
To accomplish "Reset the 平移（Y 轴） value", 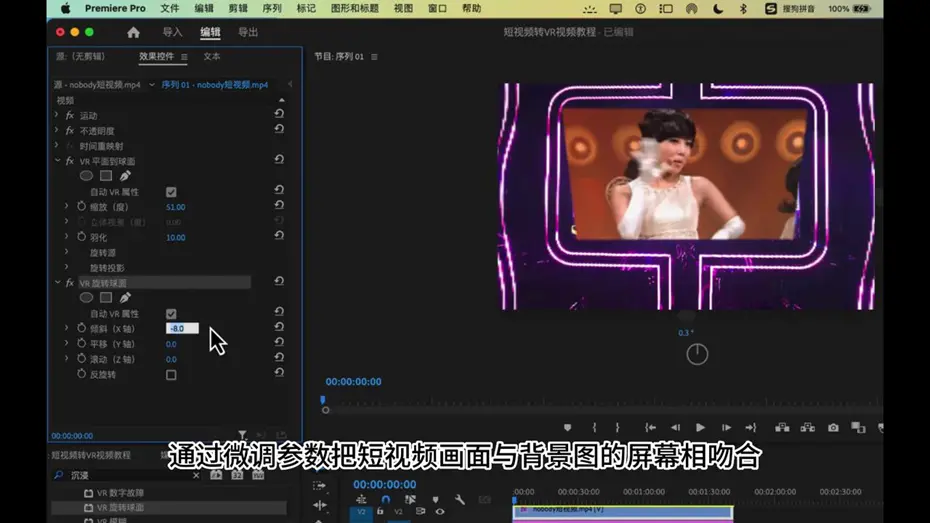I will (x=279, y=342).
